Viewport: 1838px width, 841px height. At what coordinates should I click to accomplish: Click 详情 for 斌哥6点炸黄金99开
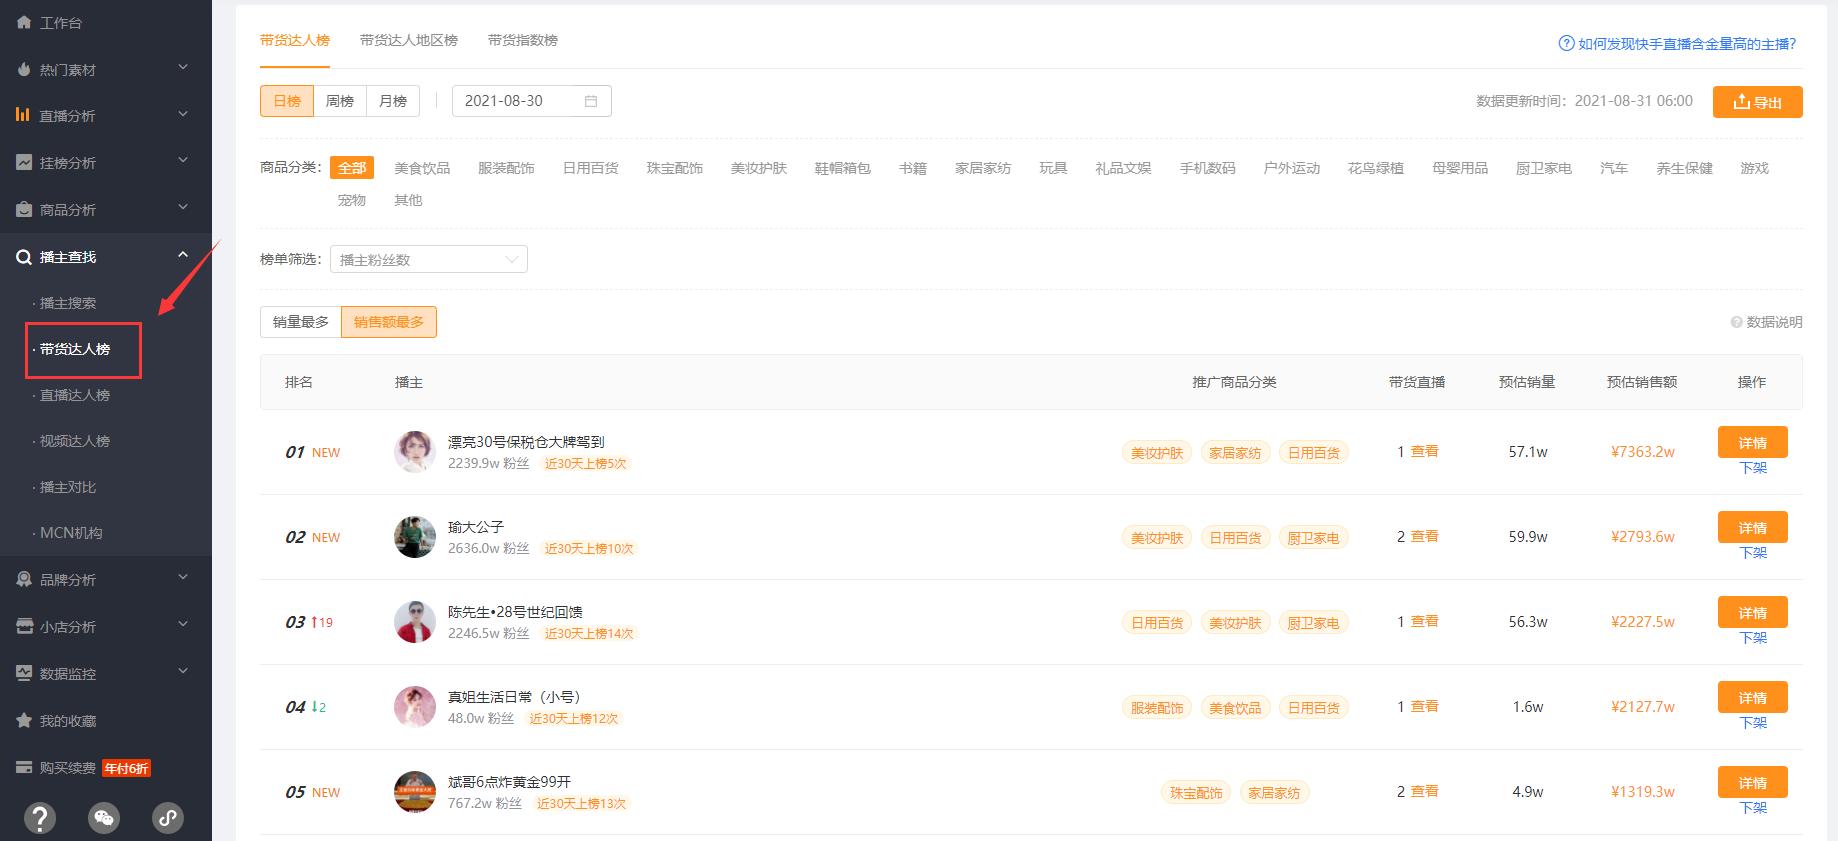point(1752,782)
